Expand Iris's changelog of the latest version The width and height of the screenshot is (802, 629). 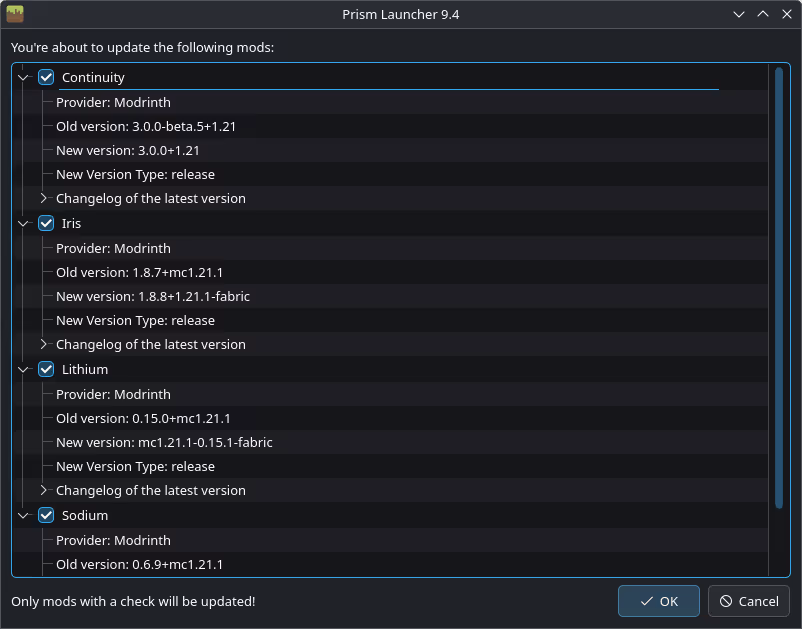43,344
